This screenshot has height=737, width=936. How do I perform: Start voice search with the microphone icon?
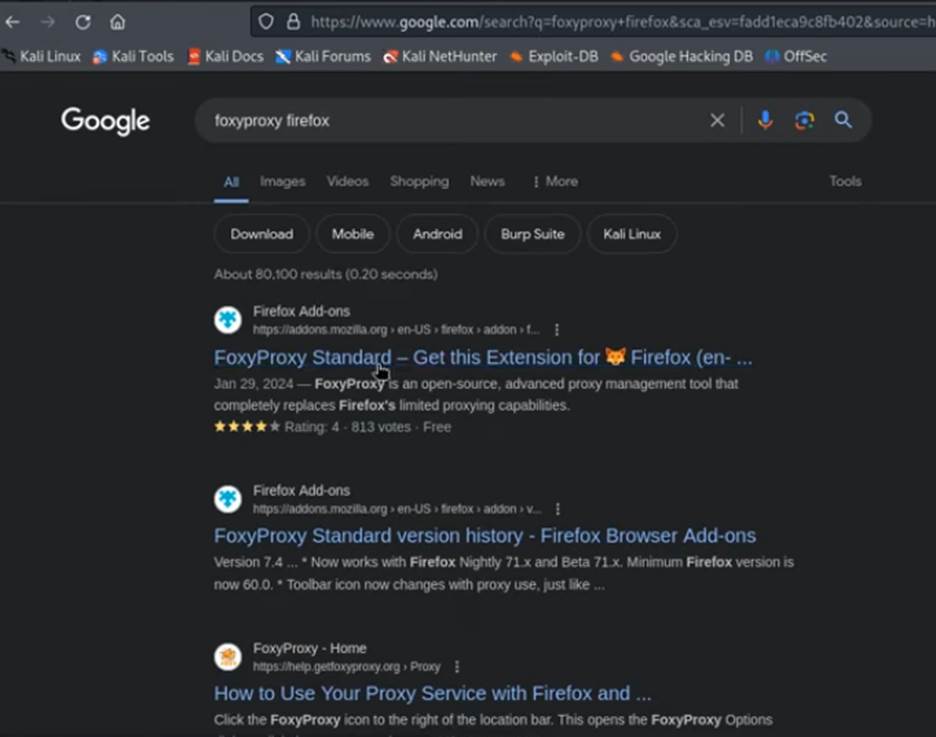tap(765, 121)
